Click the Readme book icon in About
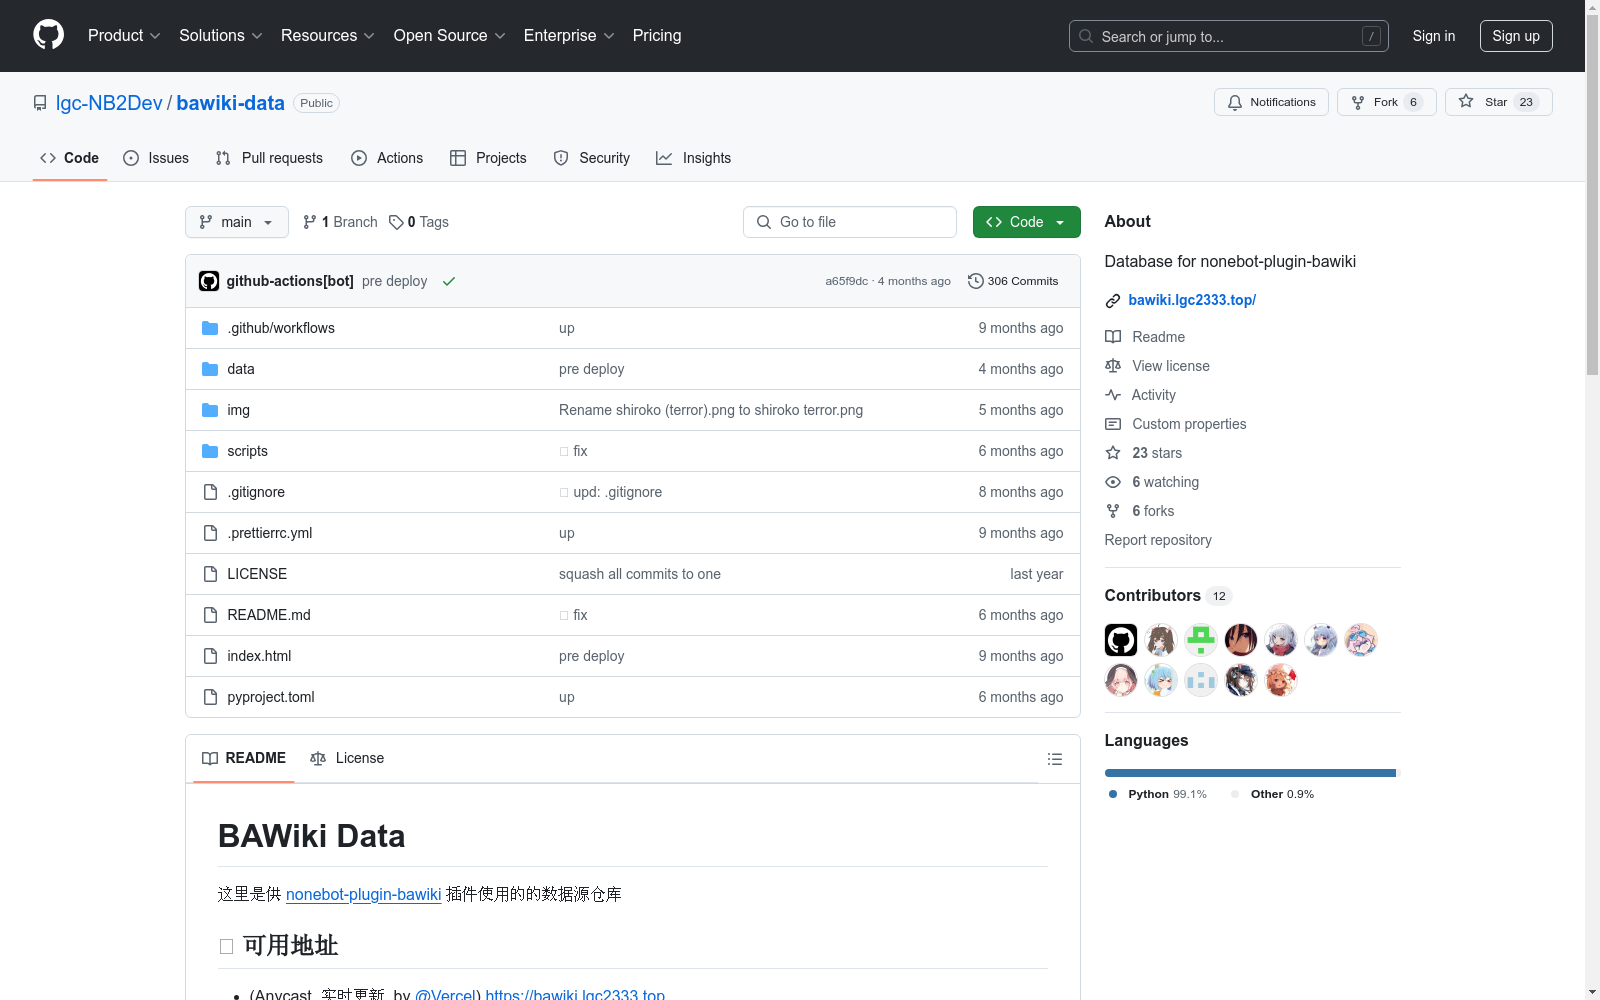Viewport: 1600px width, 1000px height. 1113,337
